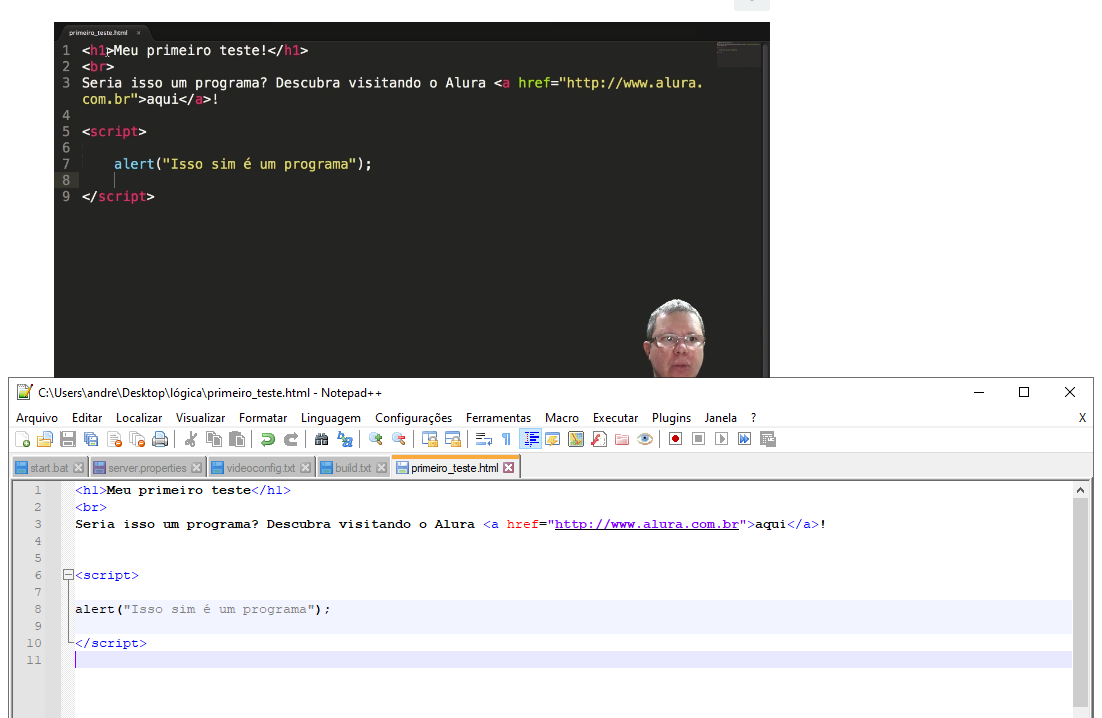Click the Print icon in toolbar

160,439
